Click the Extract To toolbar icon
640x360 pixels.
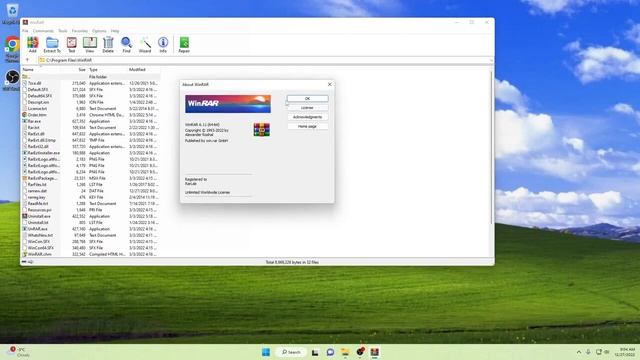pyautogui.click(x=52, y=44)
